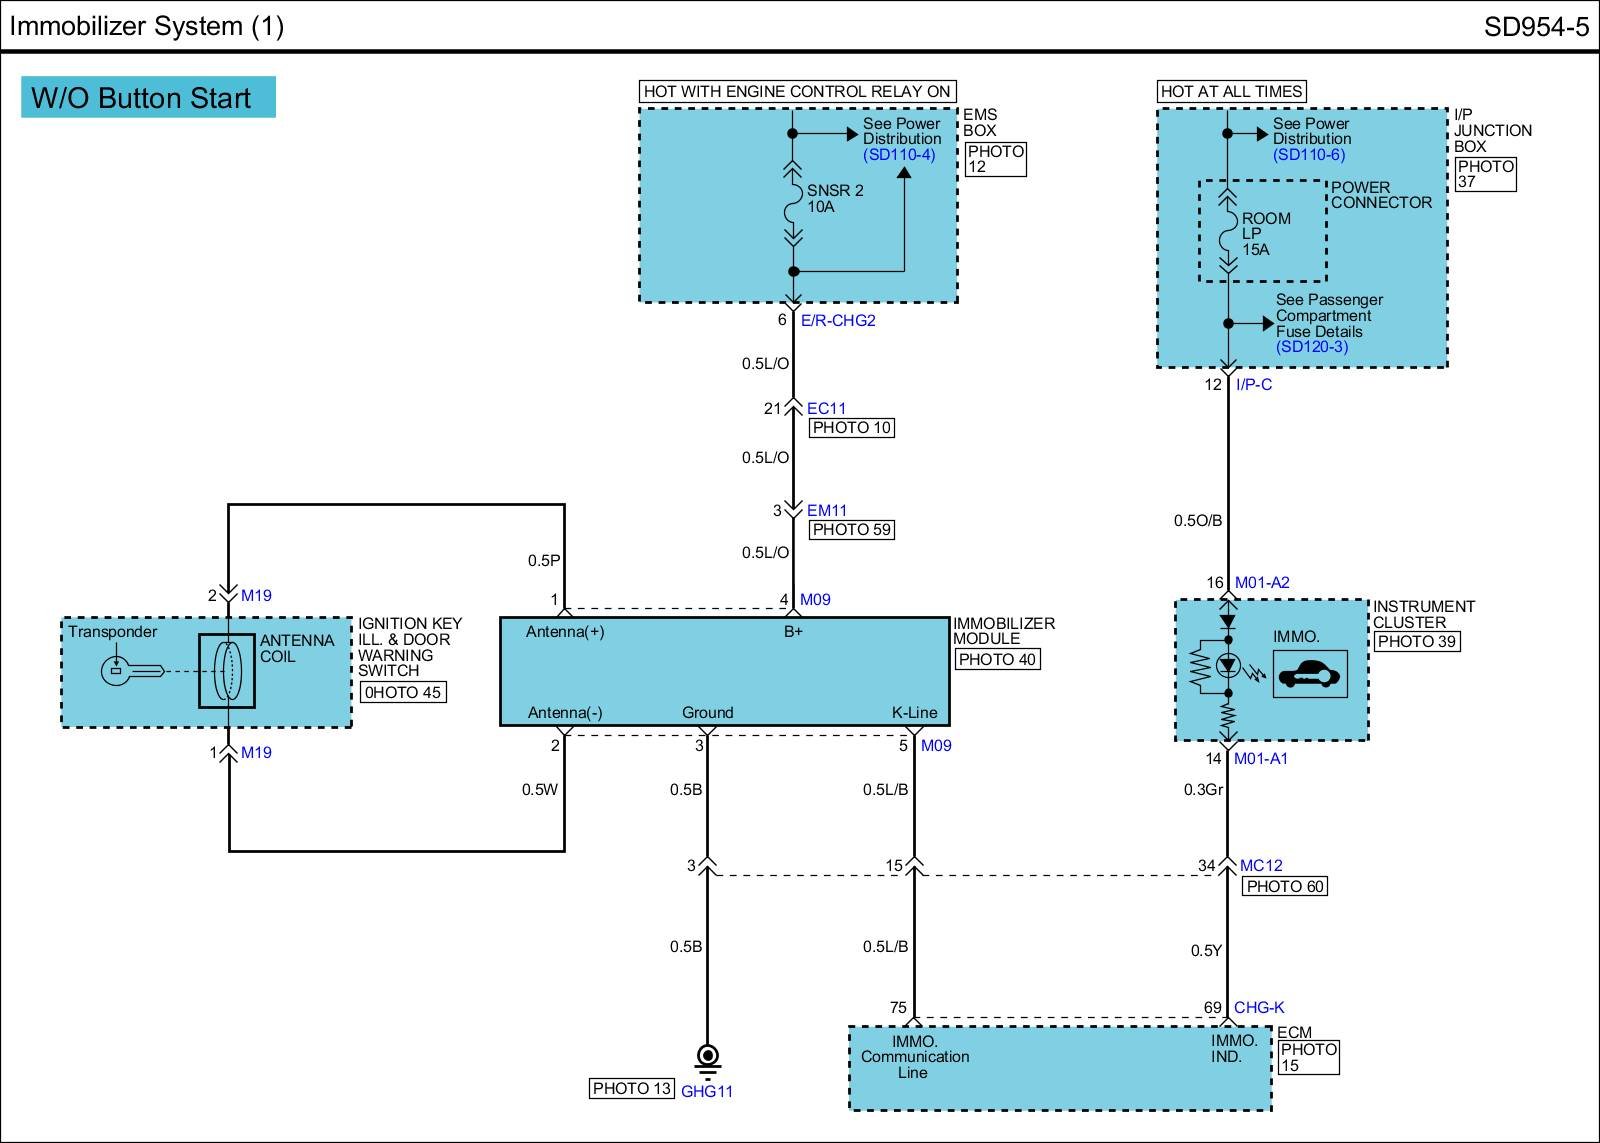Screen dimensions: 1600x1143
Task: Select the CHG-K connector label
Action: [1259, 1008]
